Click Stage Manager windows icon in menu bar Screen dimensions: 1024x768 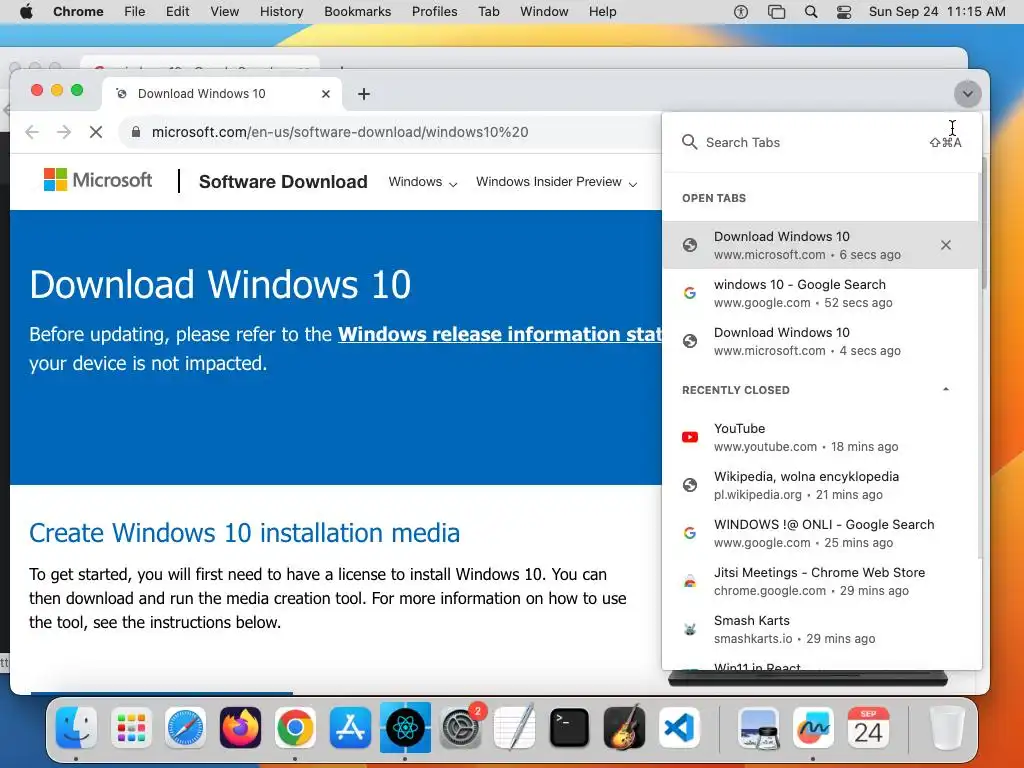point(776,11)
